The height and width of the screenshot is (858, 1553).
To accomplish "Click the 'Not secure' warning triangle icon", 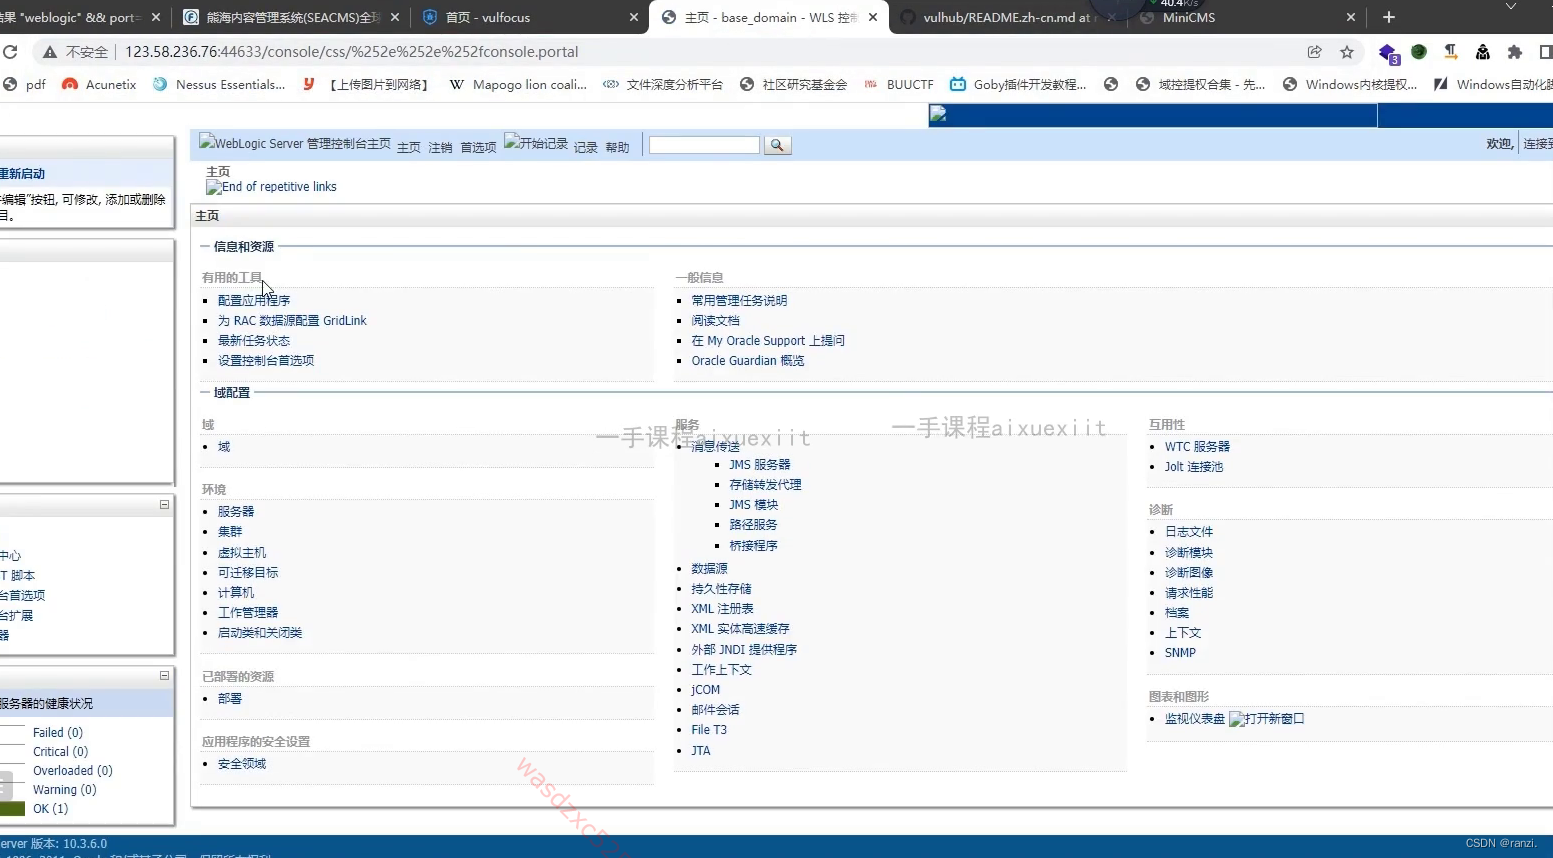I will click(x=50, y=52).
